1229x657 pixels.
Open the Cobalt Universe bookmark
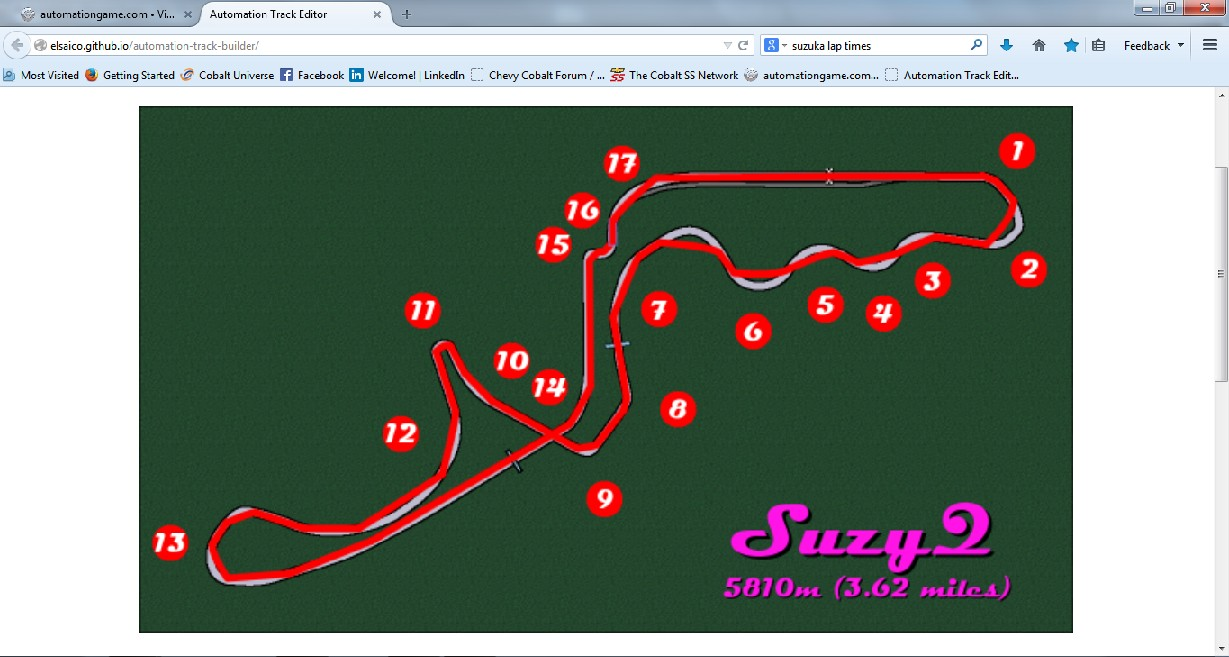(x=227, y=75)
